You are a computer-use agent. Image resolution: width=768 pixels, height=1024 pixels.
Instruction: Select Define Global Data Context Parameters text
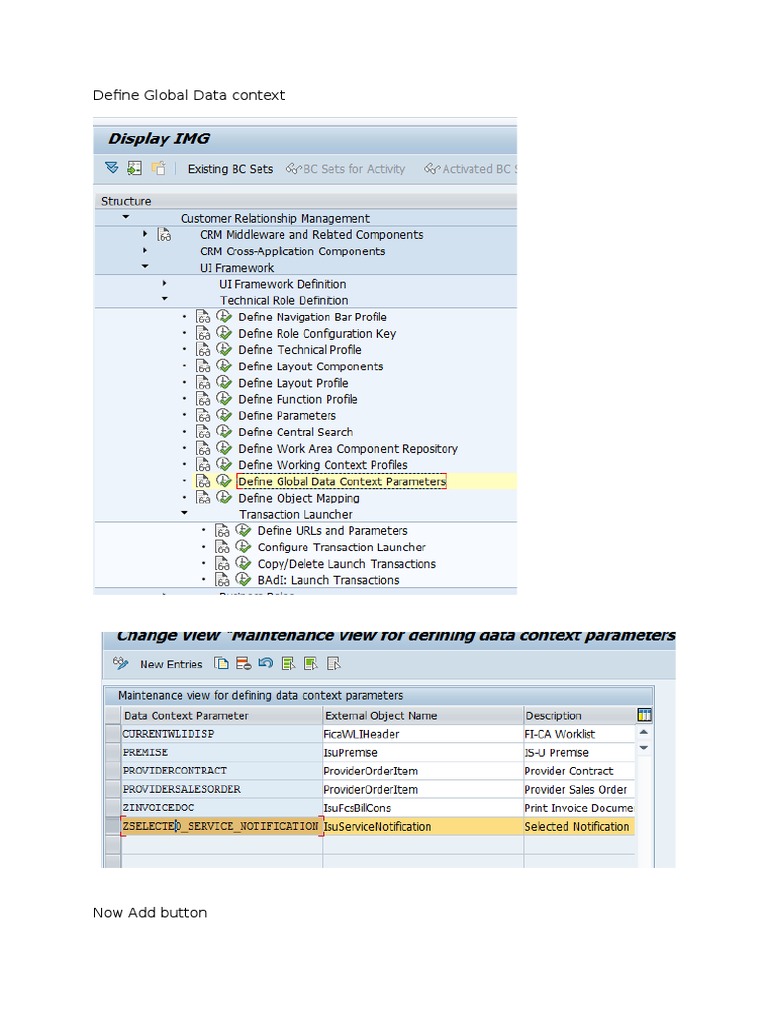[342, 481]
